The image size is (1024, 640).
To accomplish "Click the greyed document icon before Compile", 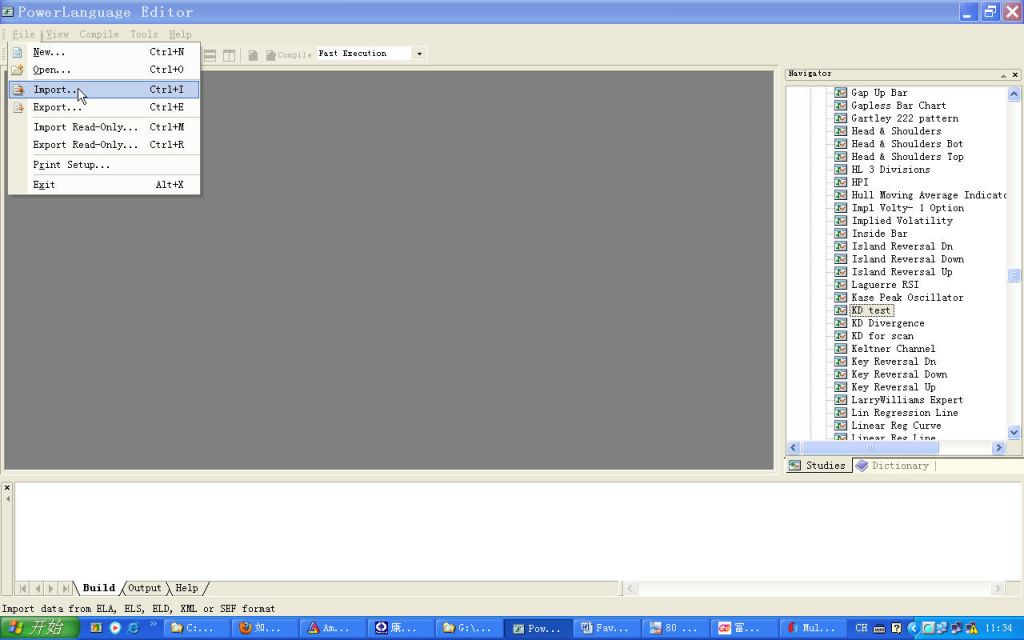I will click(x=253, y=56).
